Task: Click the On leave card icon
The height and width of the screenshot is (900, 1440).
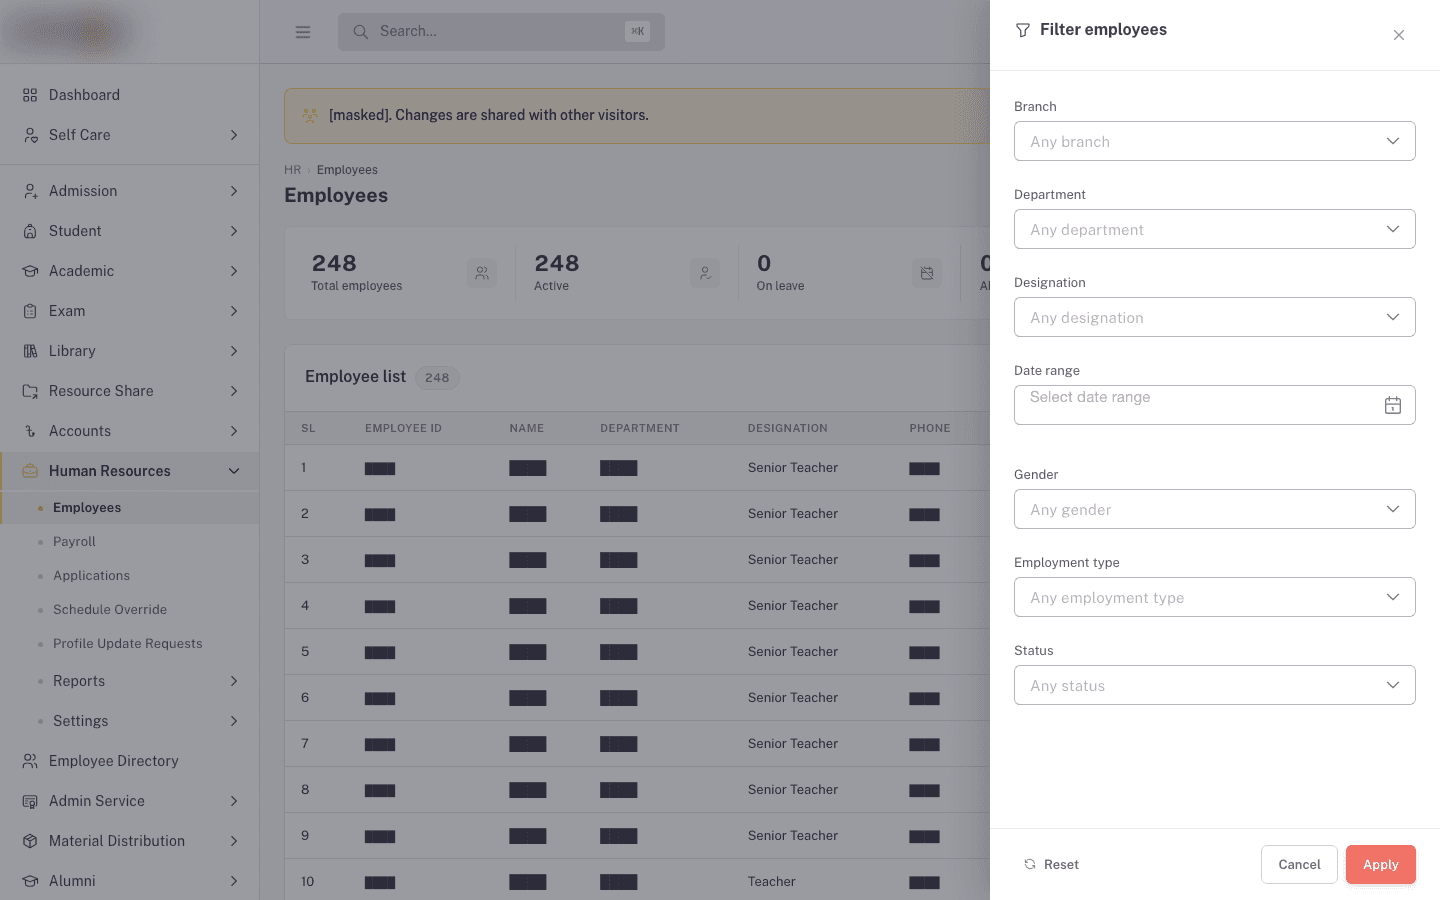Action: (927, 273)
